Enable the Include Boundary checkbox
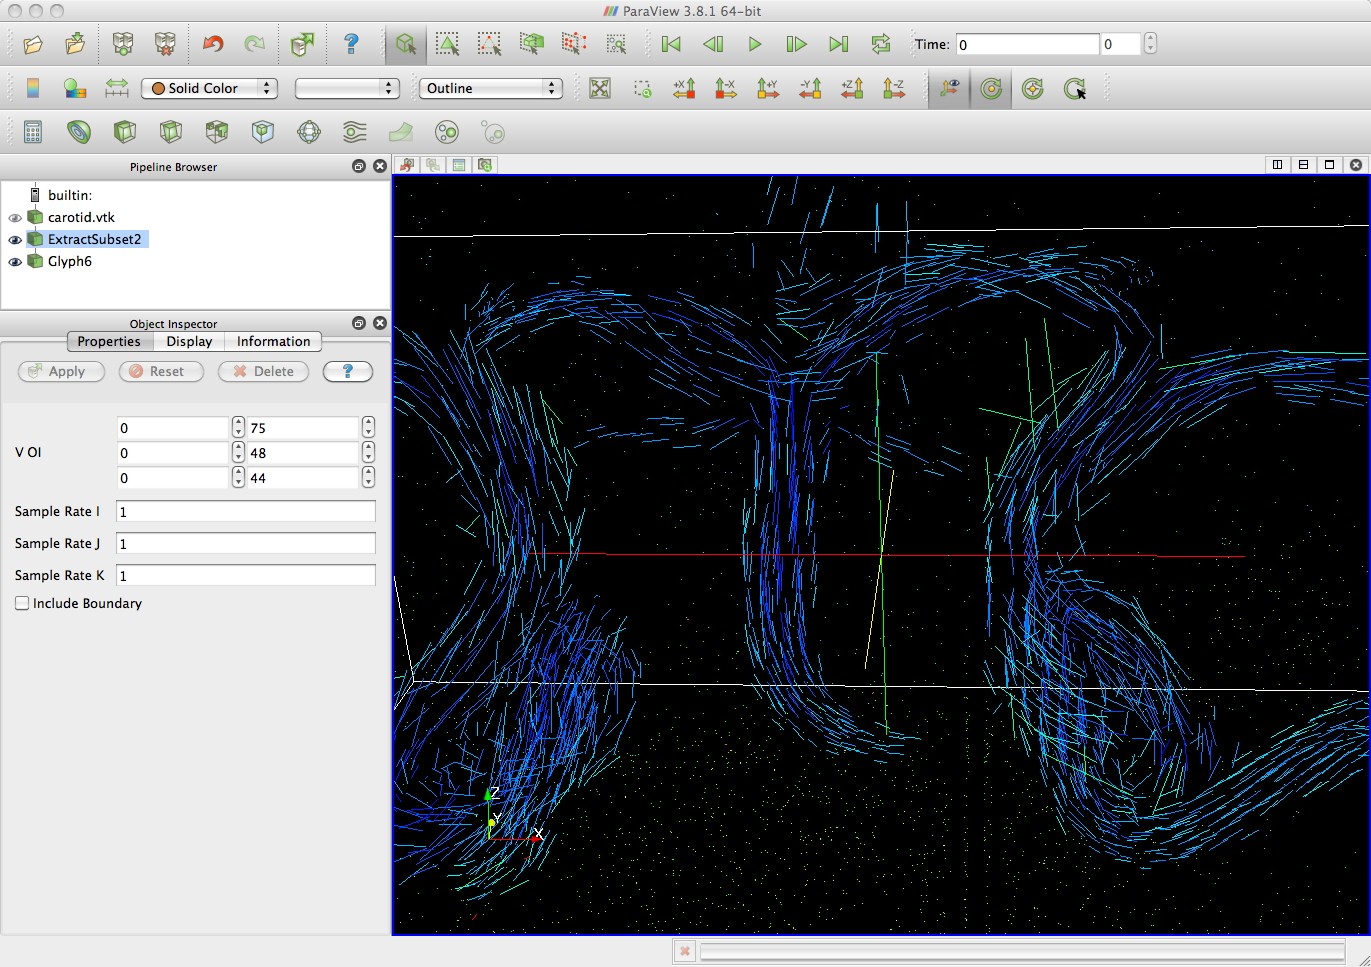The height and width of the screenshot is (967, 1371). (22, 603)
